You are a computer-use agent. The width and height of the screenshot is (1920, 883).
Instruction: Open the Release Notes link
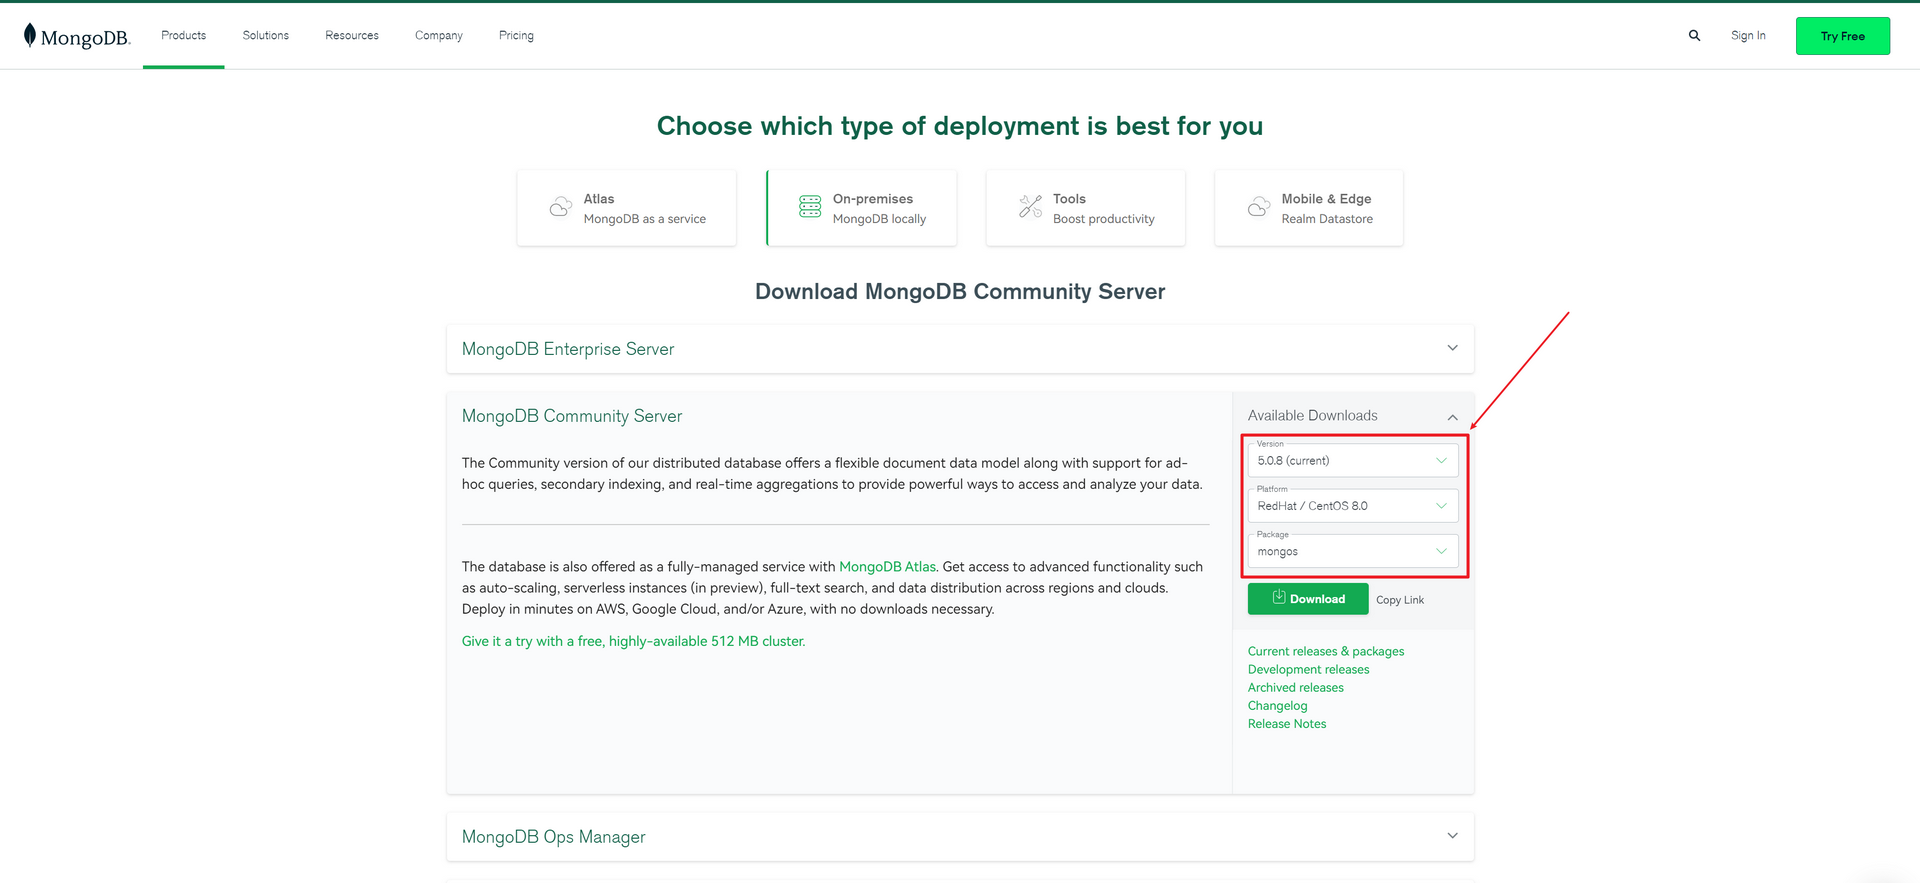click(x=1287, y=724)
